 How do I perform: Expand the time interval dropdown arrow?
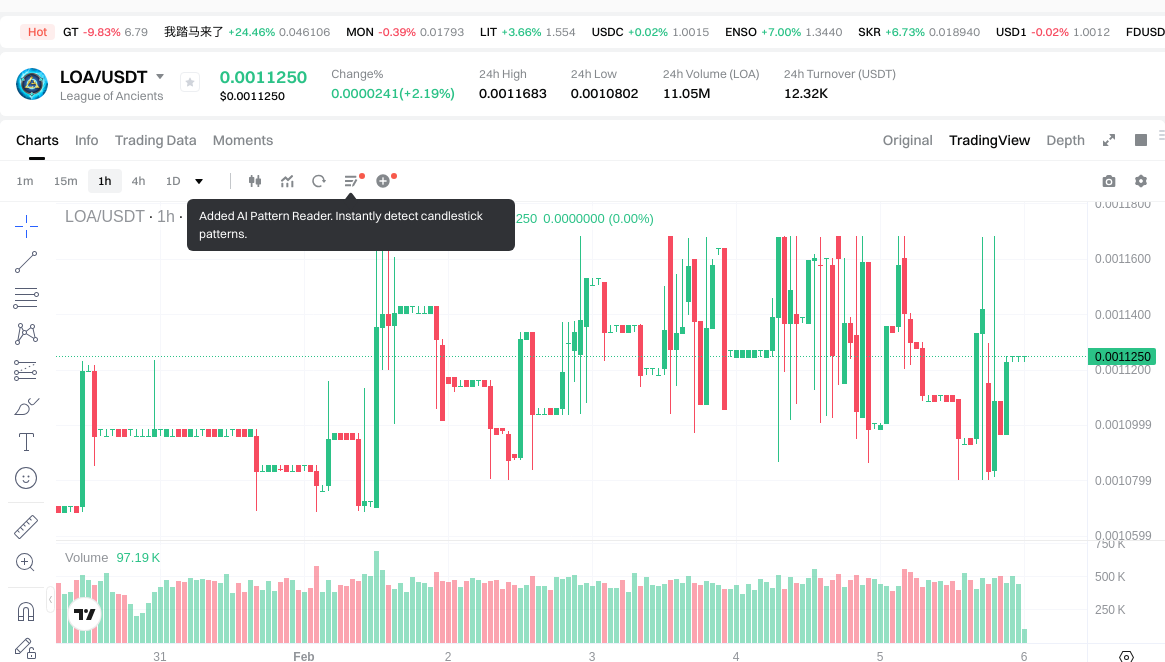199,181
